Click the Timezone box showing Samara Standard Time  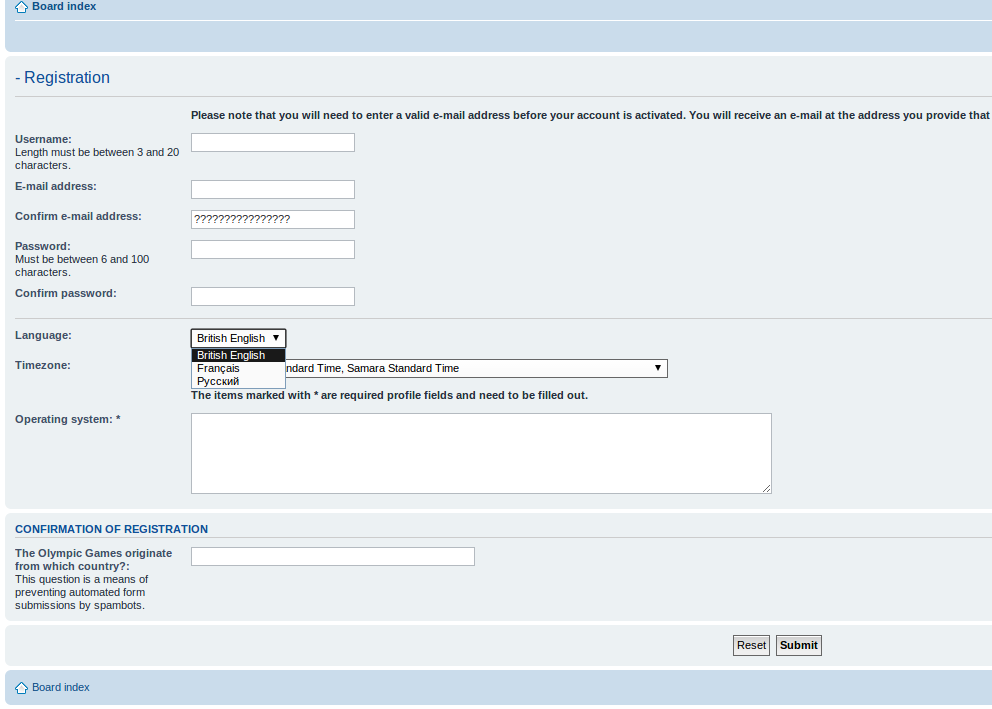click(x=470, y=369)
